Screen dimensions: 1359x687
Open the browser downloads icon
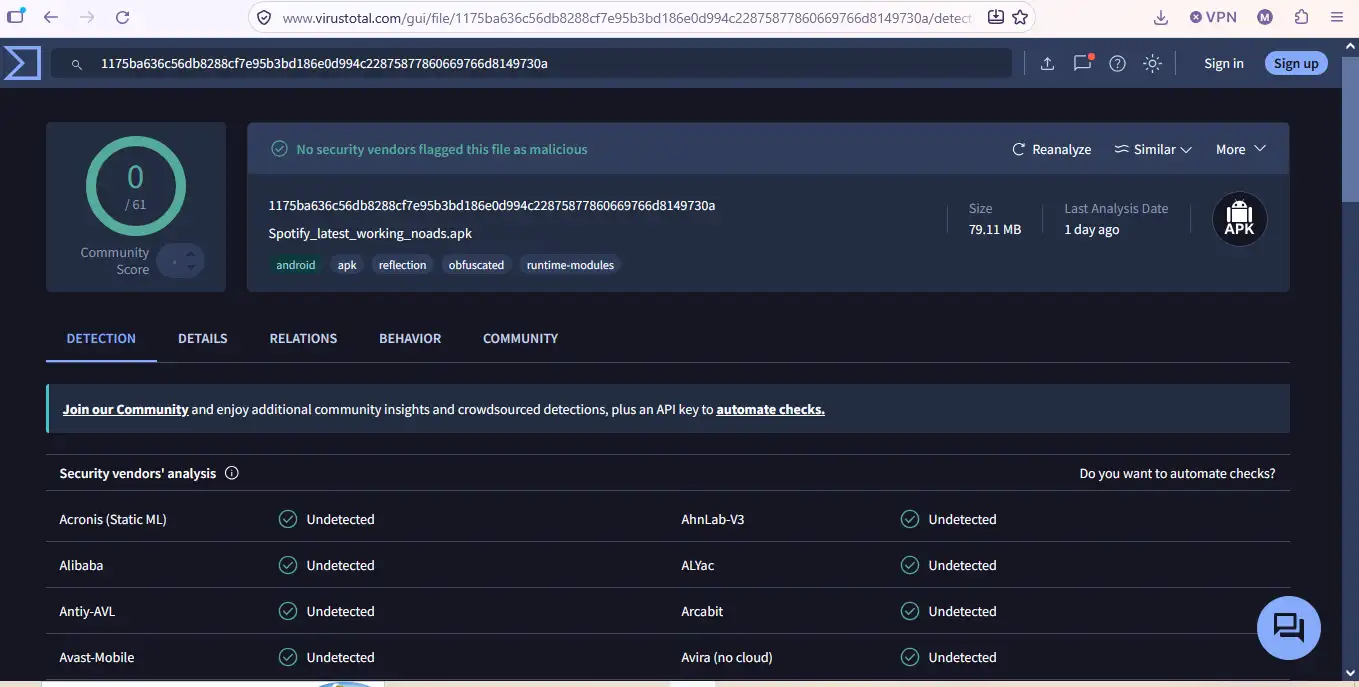tap(1161, 17)
